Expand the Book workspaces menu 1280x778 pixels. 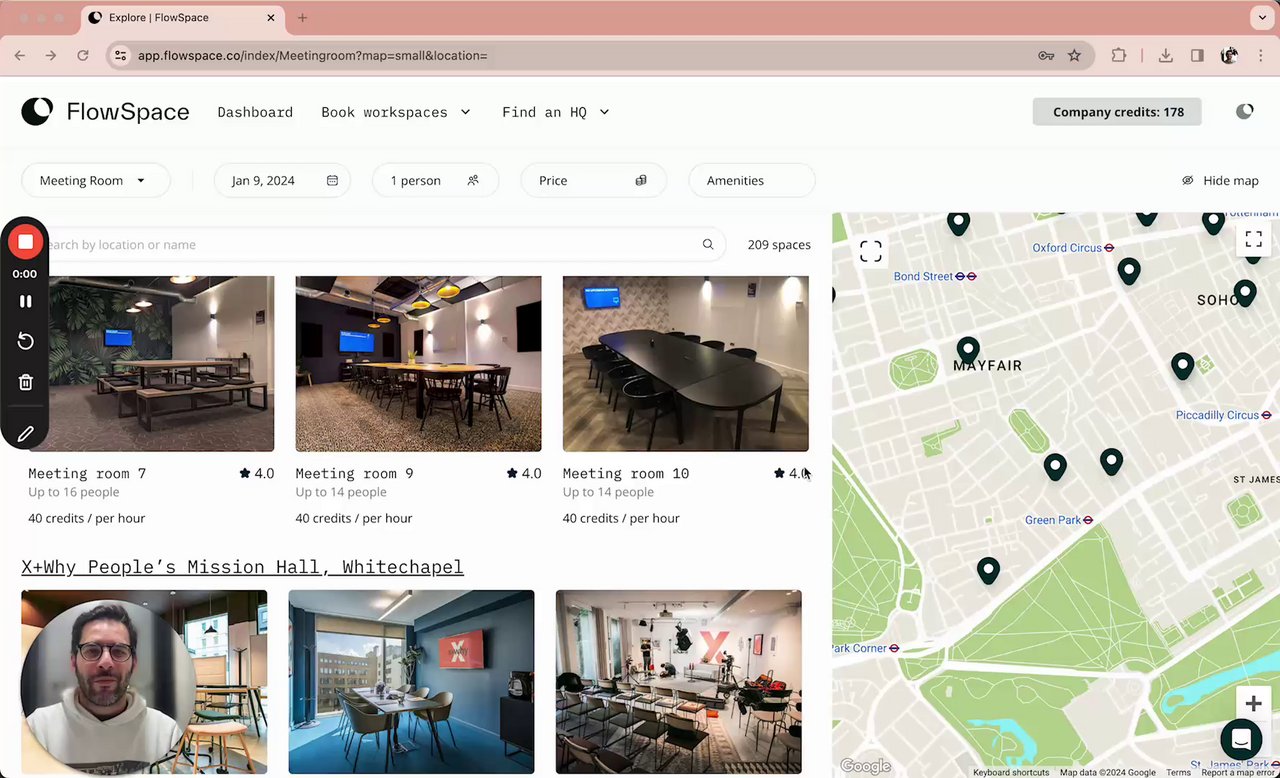(x=396, y=112)
